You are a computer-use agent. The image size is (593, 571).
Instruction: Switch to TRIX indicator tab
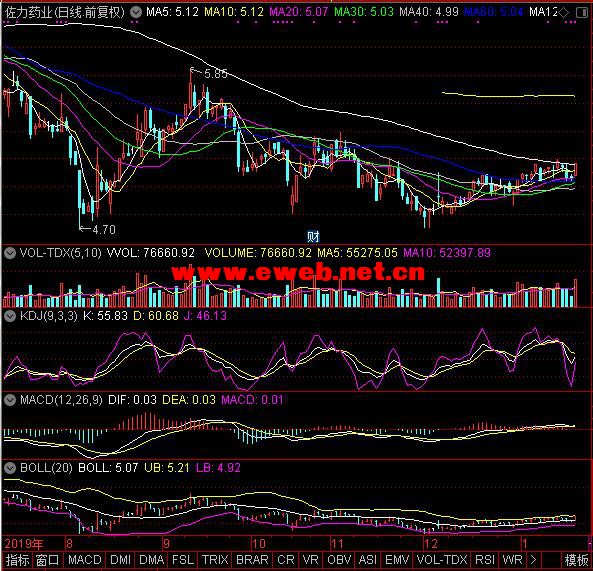coord(215,560)
